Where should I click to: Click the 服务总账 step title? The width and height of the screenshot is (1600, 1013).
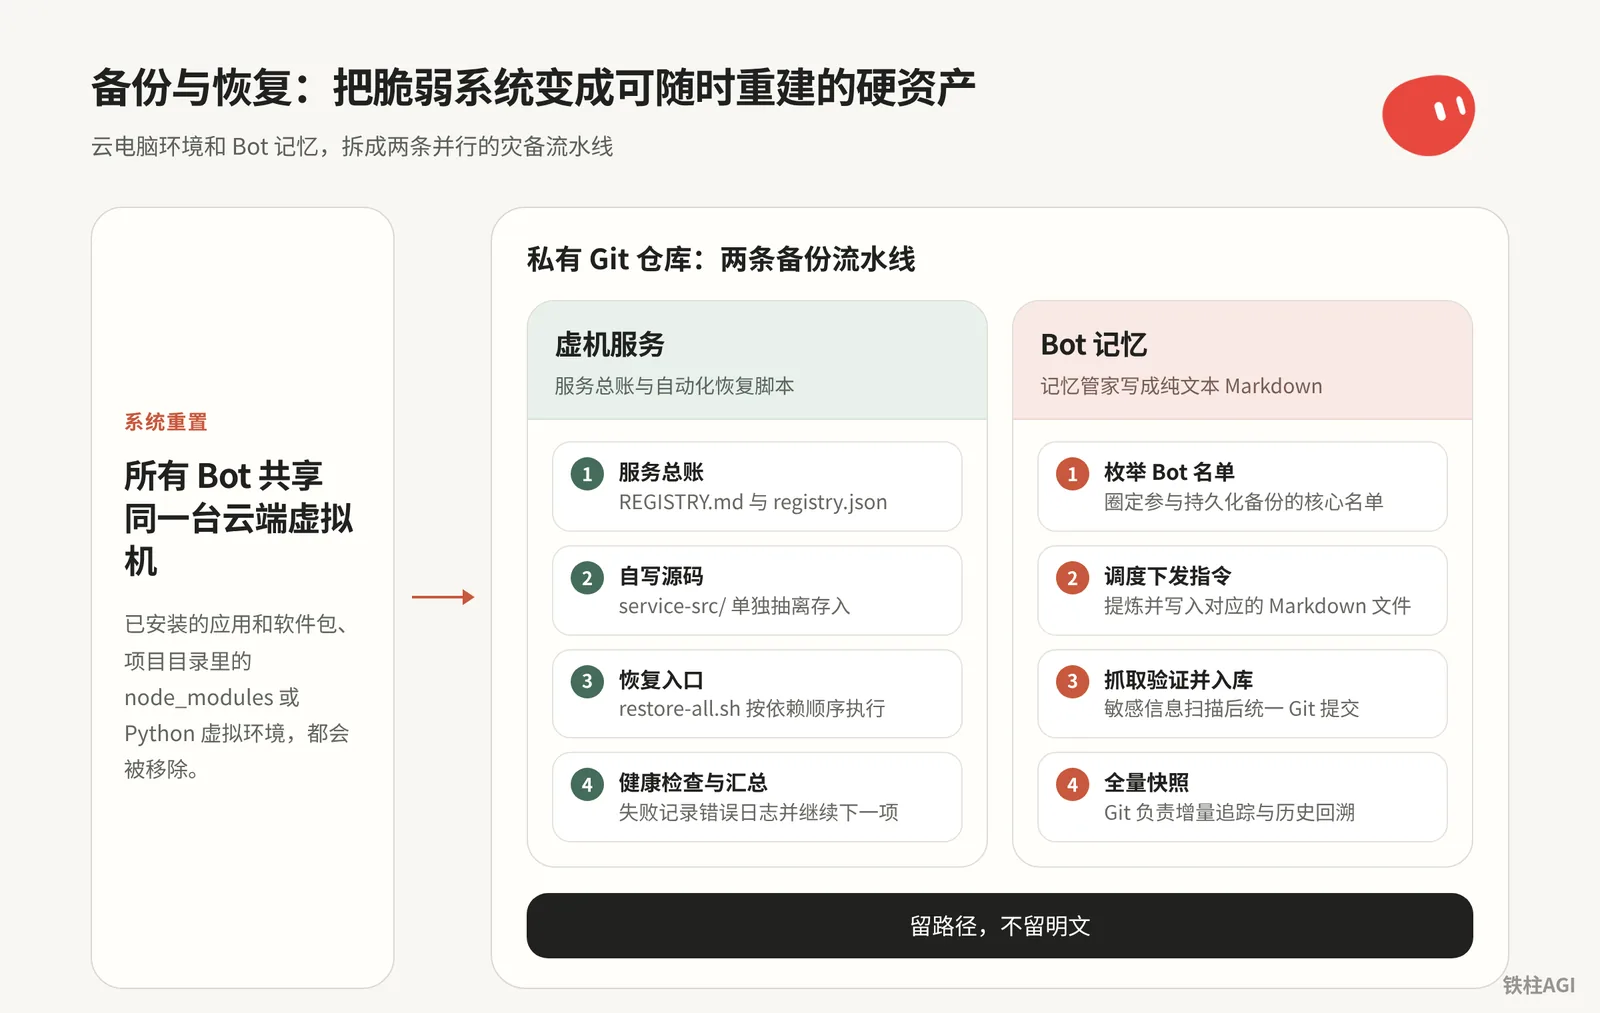(661, 472)
